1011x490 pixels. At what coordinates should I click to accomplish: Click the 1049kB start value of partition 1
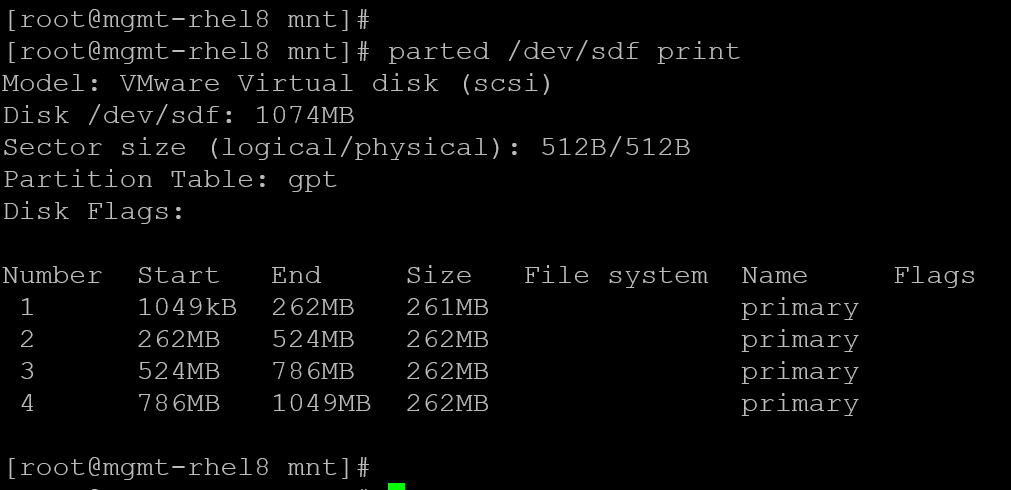[178, 308]
